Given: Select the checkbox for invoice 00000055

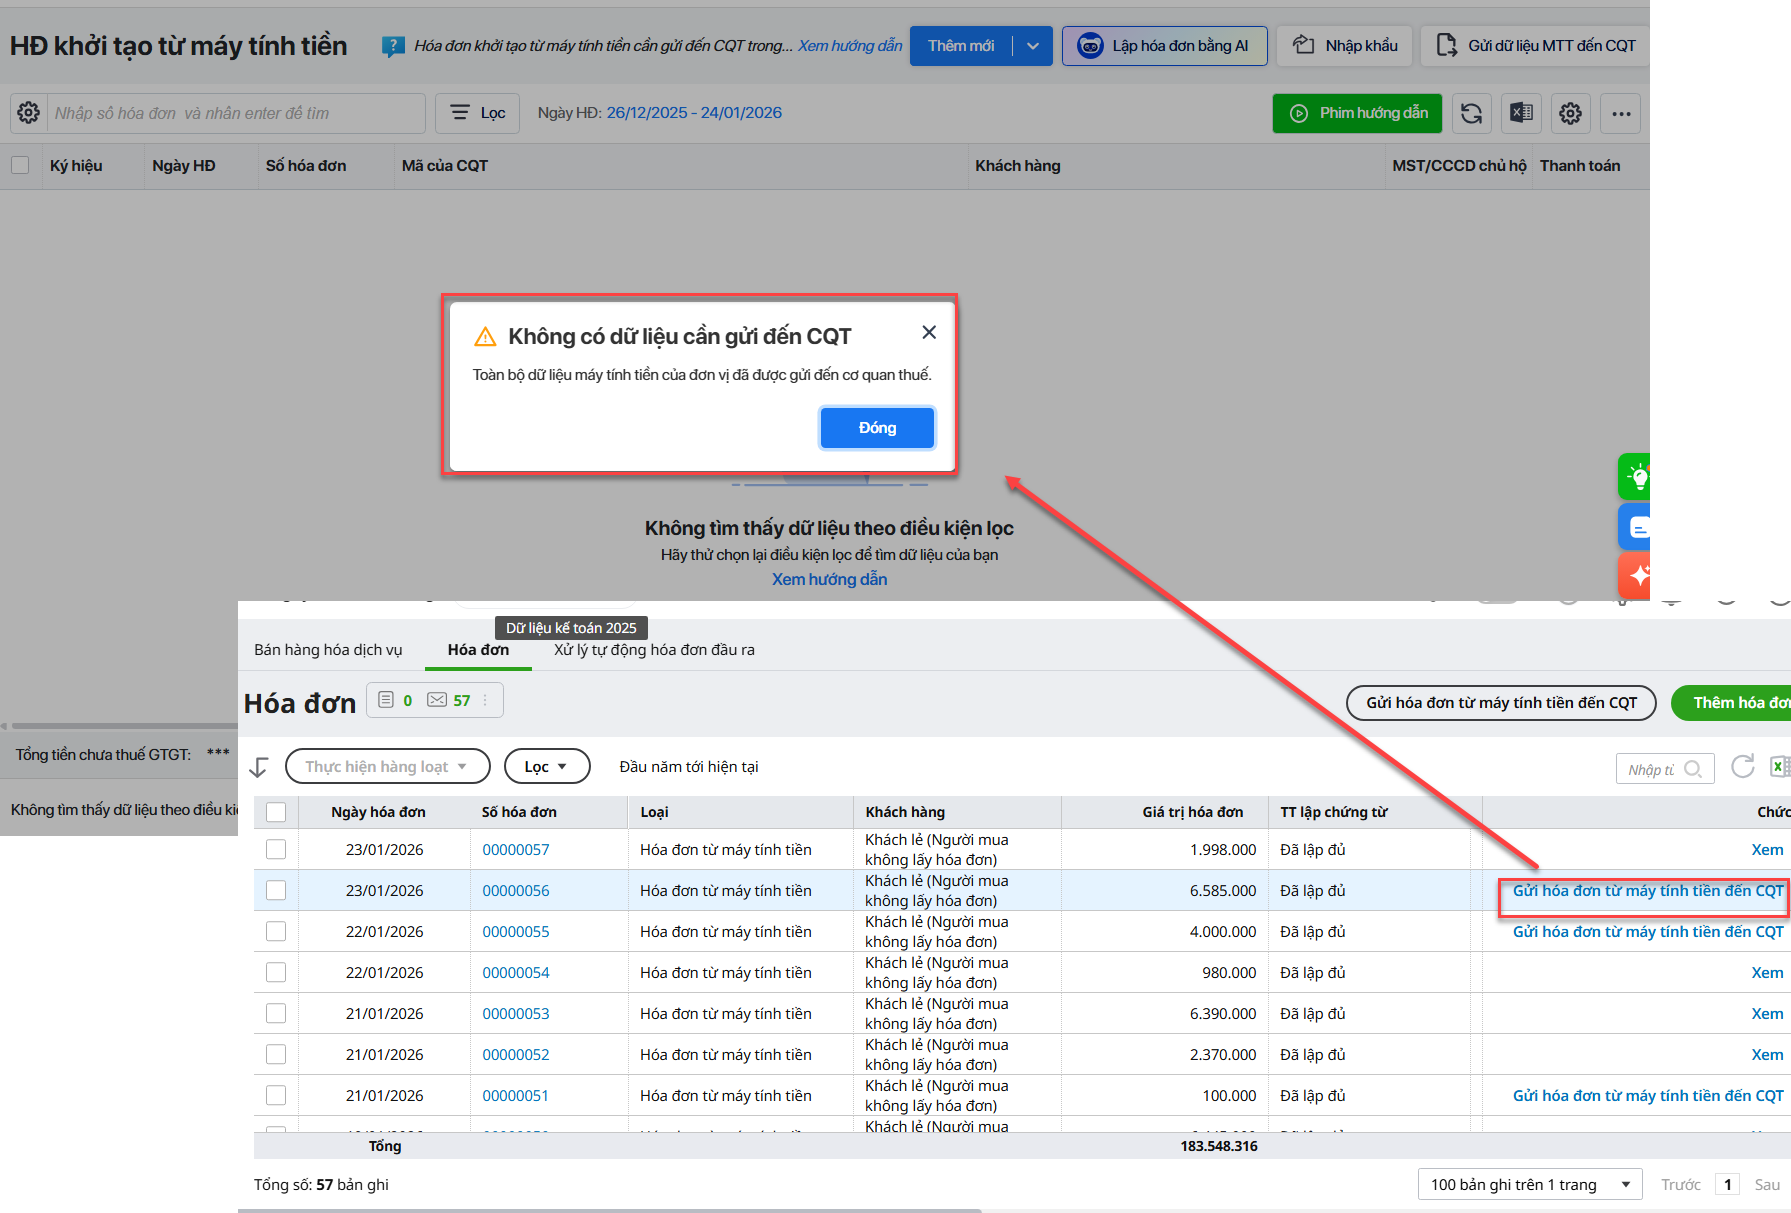Looking at the screenshot, I should point(276,932).
